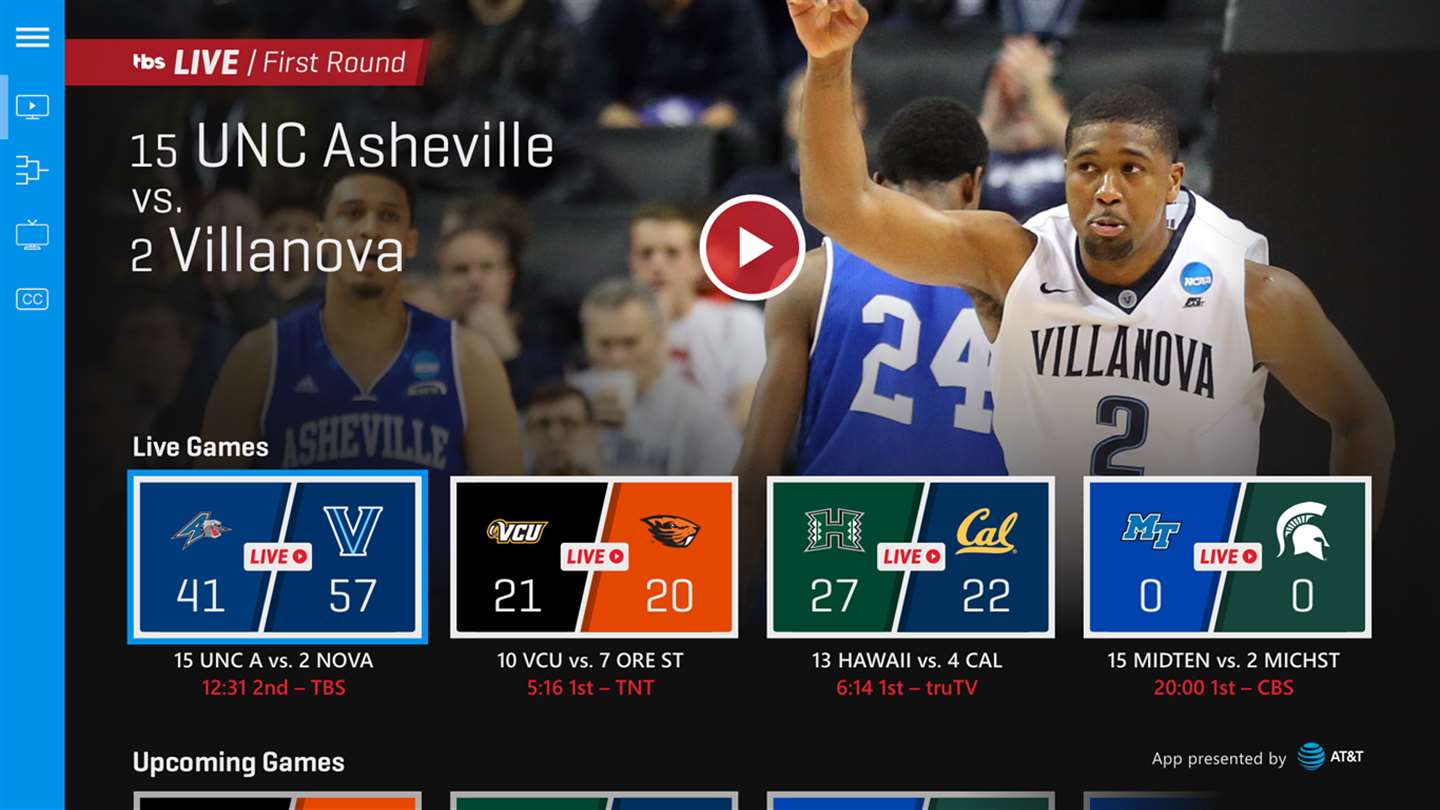This screenshot has height=810, width=1440.
Task: Open the bracket view icon
Action: pos(32,170)
